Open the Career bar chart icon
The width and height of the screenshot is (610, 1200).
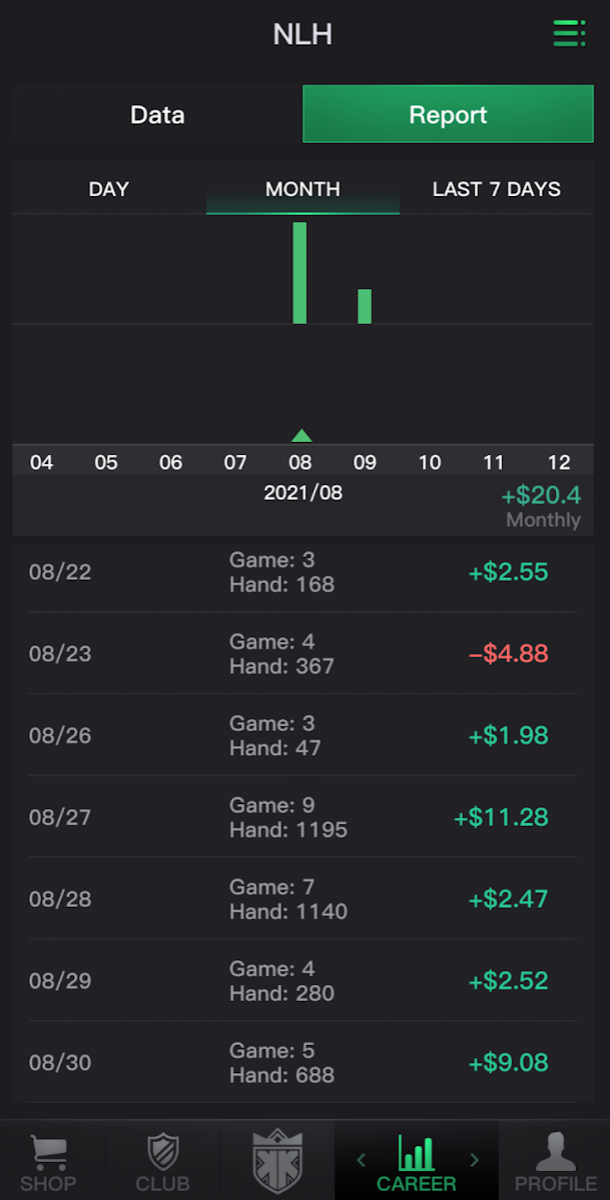417,1152
